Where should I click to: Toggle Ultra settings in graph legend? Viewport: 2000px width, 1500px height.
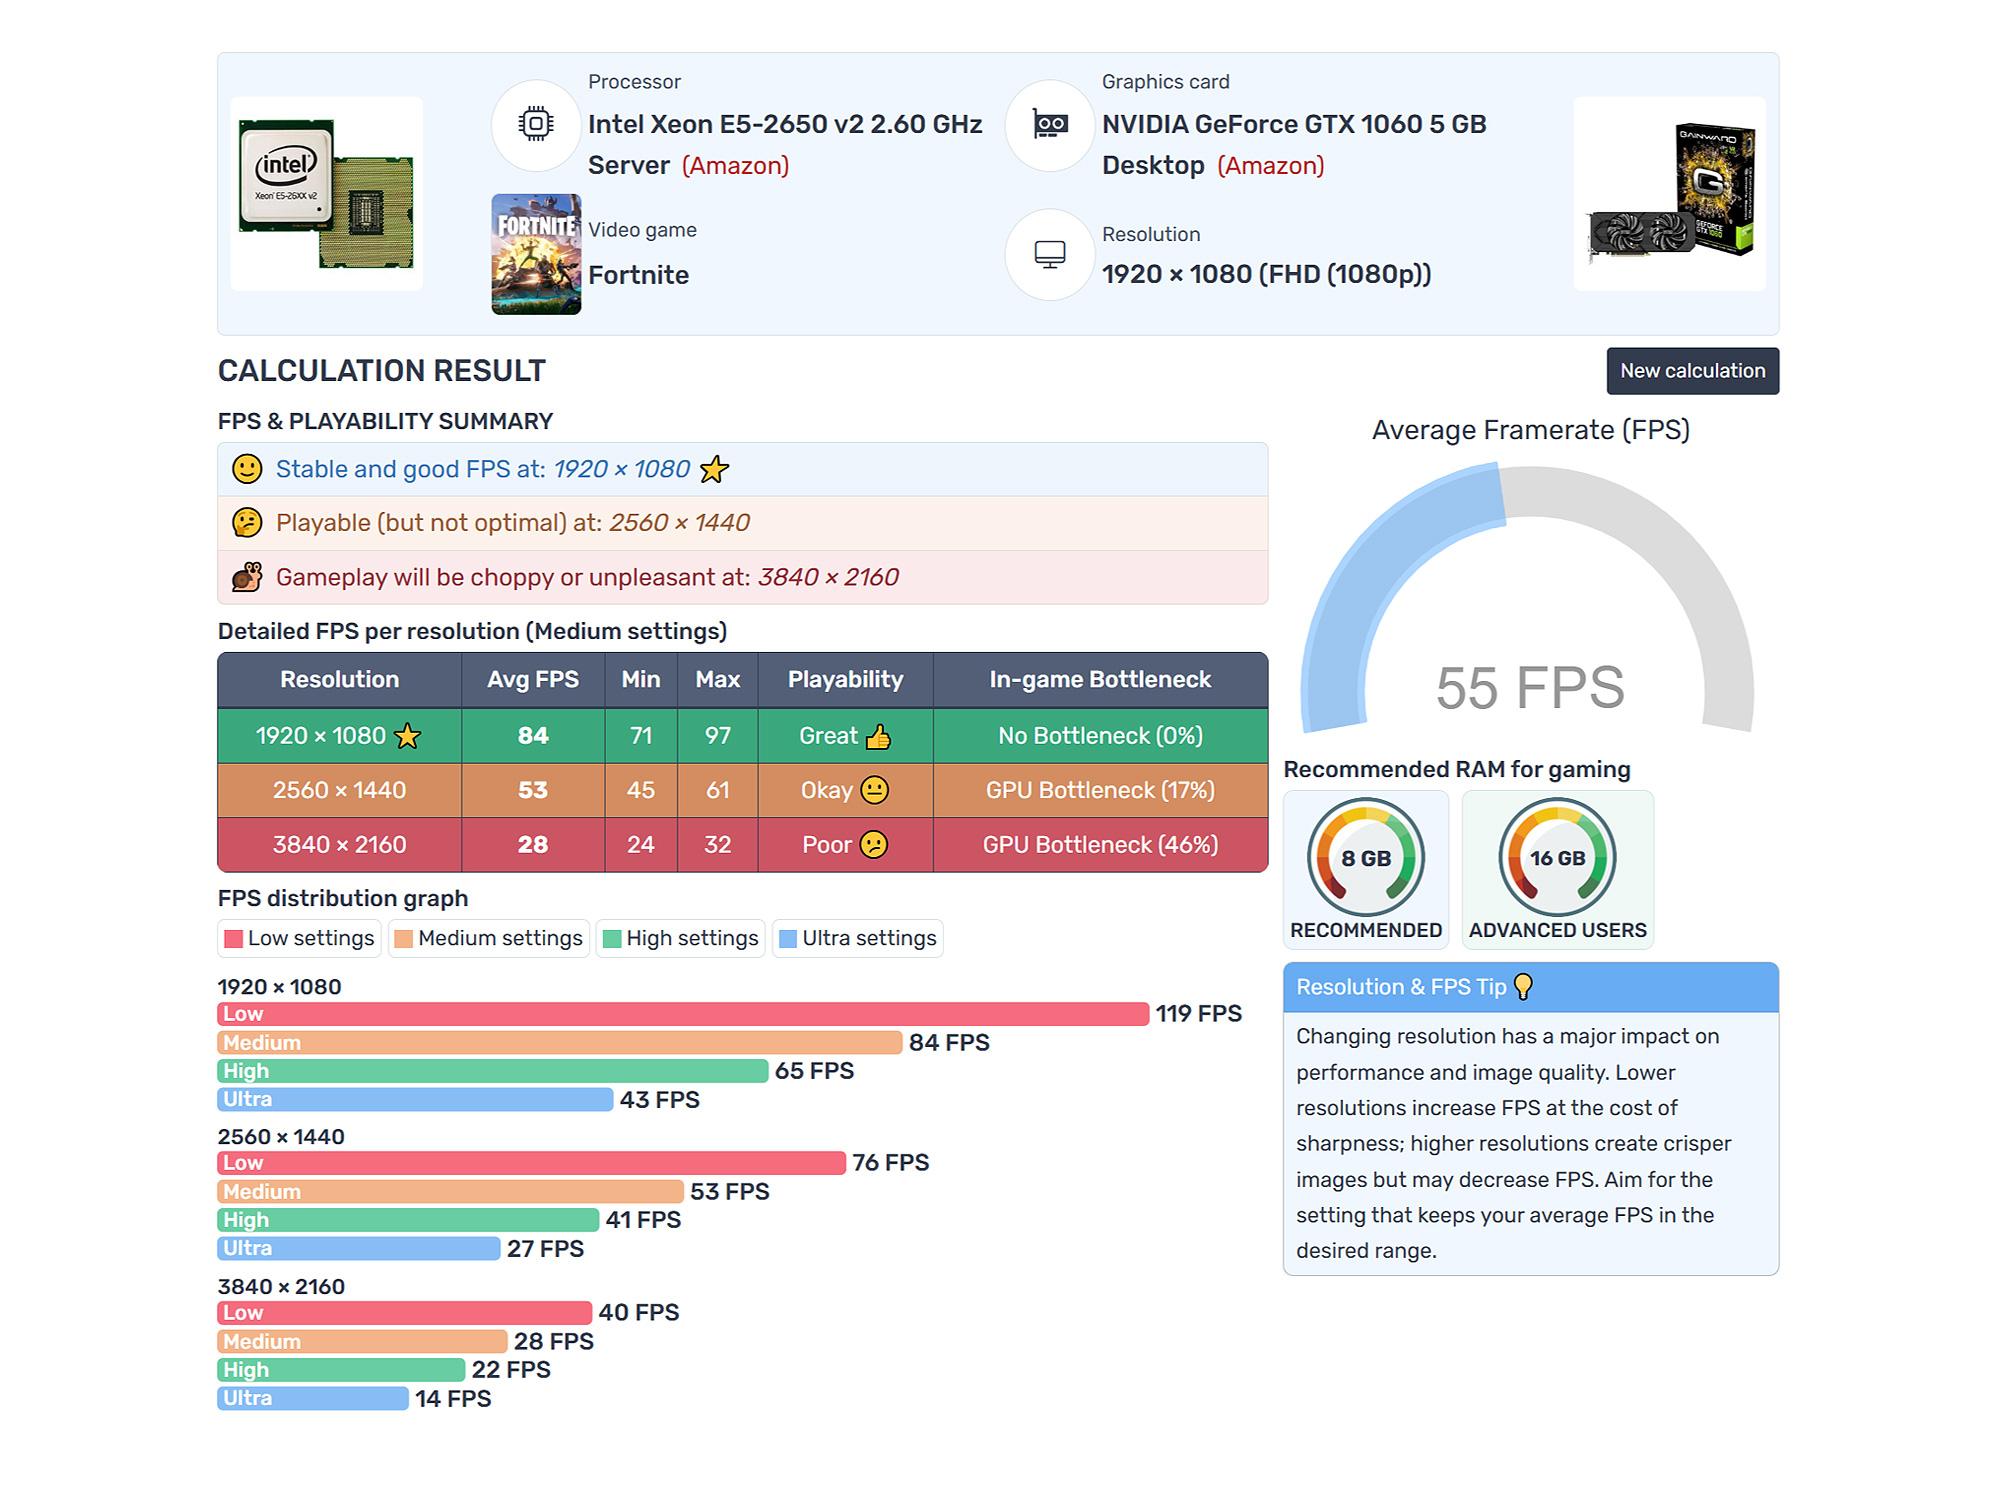click(x=857, y=938)
